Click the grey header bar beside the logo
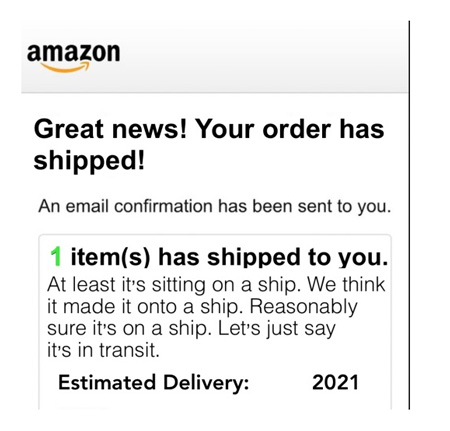 tap(263, 57)
